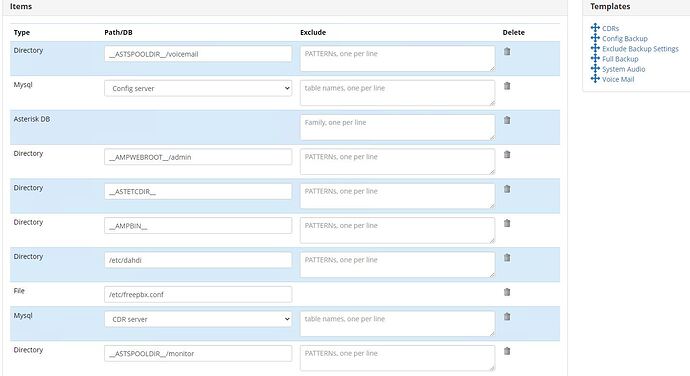This screenshot has width=690, height=376.
Task: Click the drag handle beside CDRs template
Action: (595, 28)
